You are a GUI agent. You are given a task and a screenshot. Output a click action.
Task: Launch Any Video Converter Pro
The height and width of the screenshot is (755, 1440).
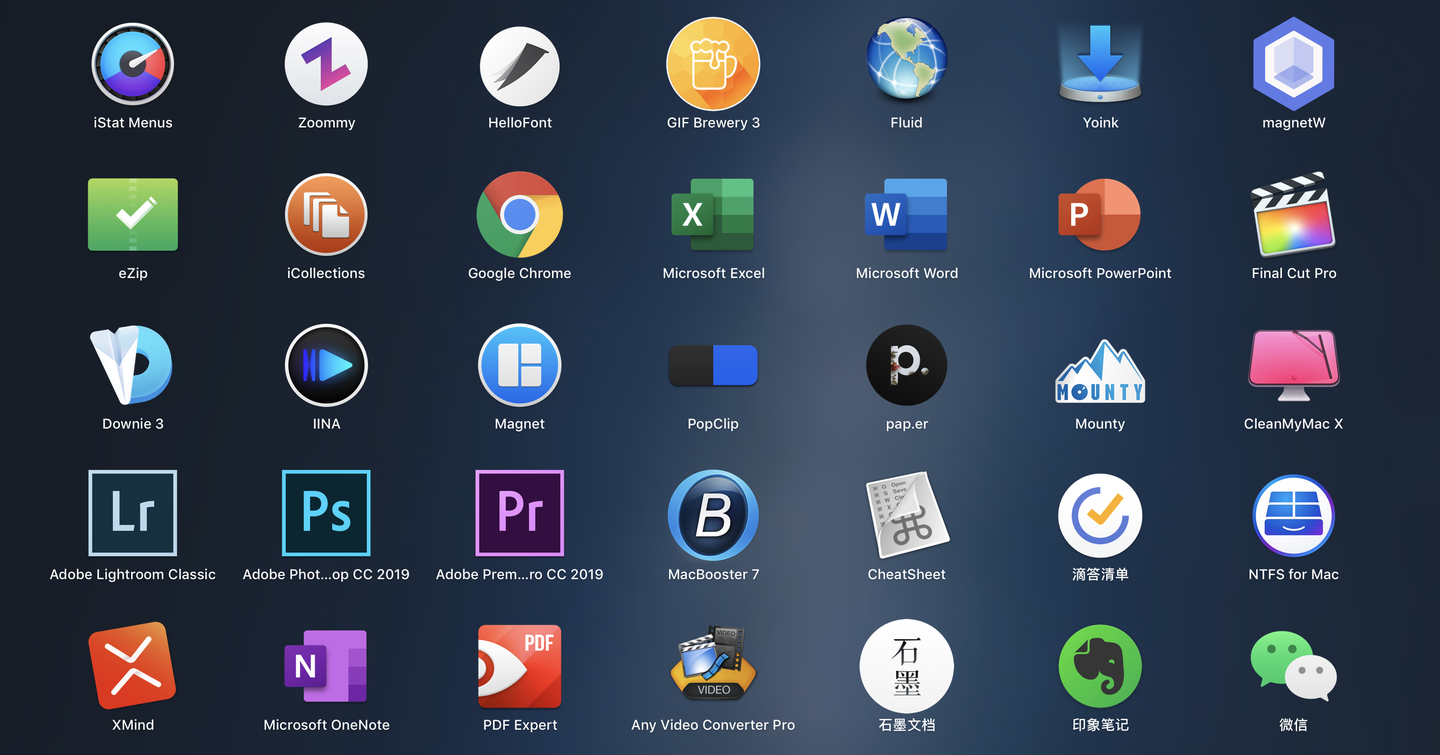click(713, 663)
